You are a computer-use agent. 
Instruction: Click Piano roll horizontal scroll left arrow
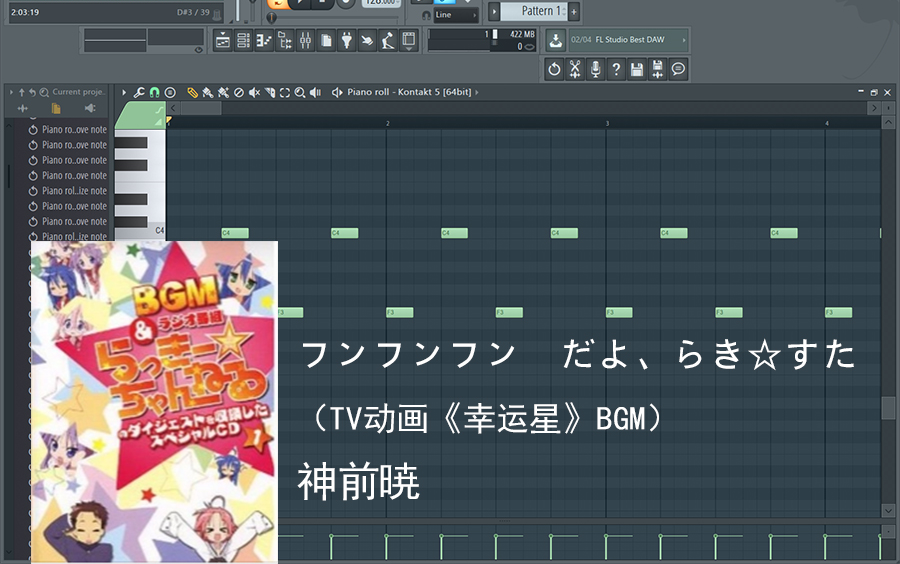pos(173,107)
